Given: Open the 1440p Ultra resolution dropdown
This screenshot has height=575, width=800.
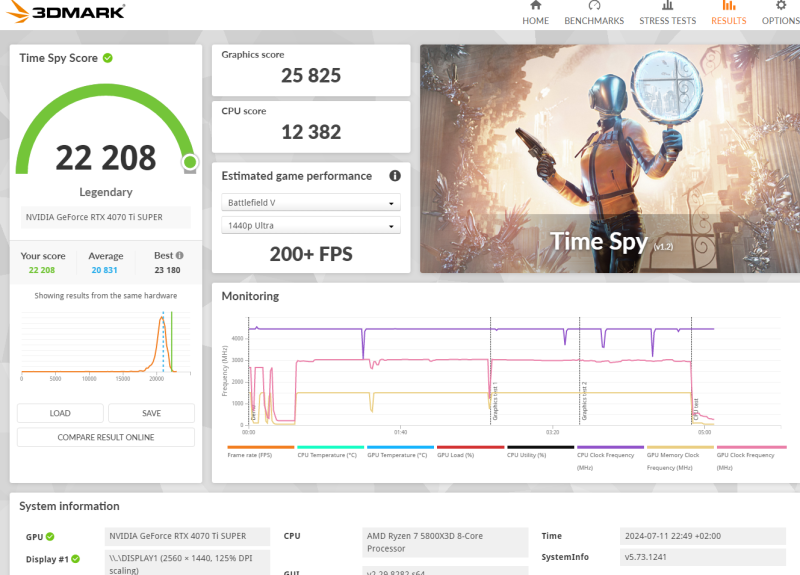Looking at the screenshot, I should coord(311,226).
